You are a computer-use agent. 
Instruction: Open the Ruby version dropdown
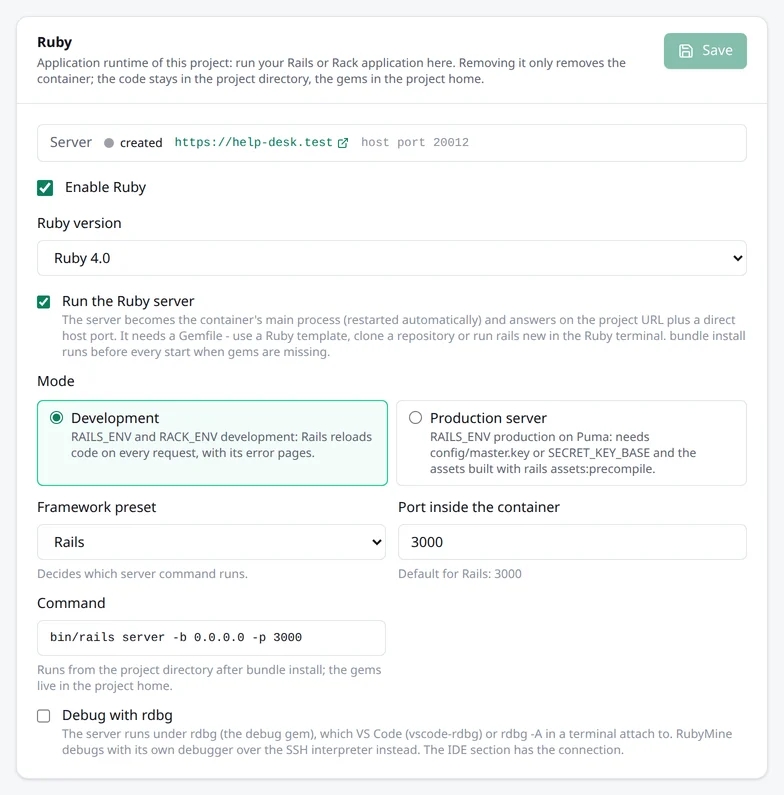pyautogui.click(x=391, y=258)
